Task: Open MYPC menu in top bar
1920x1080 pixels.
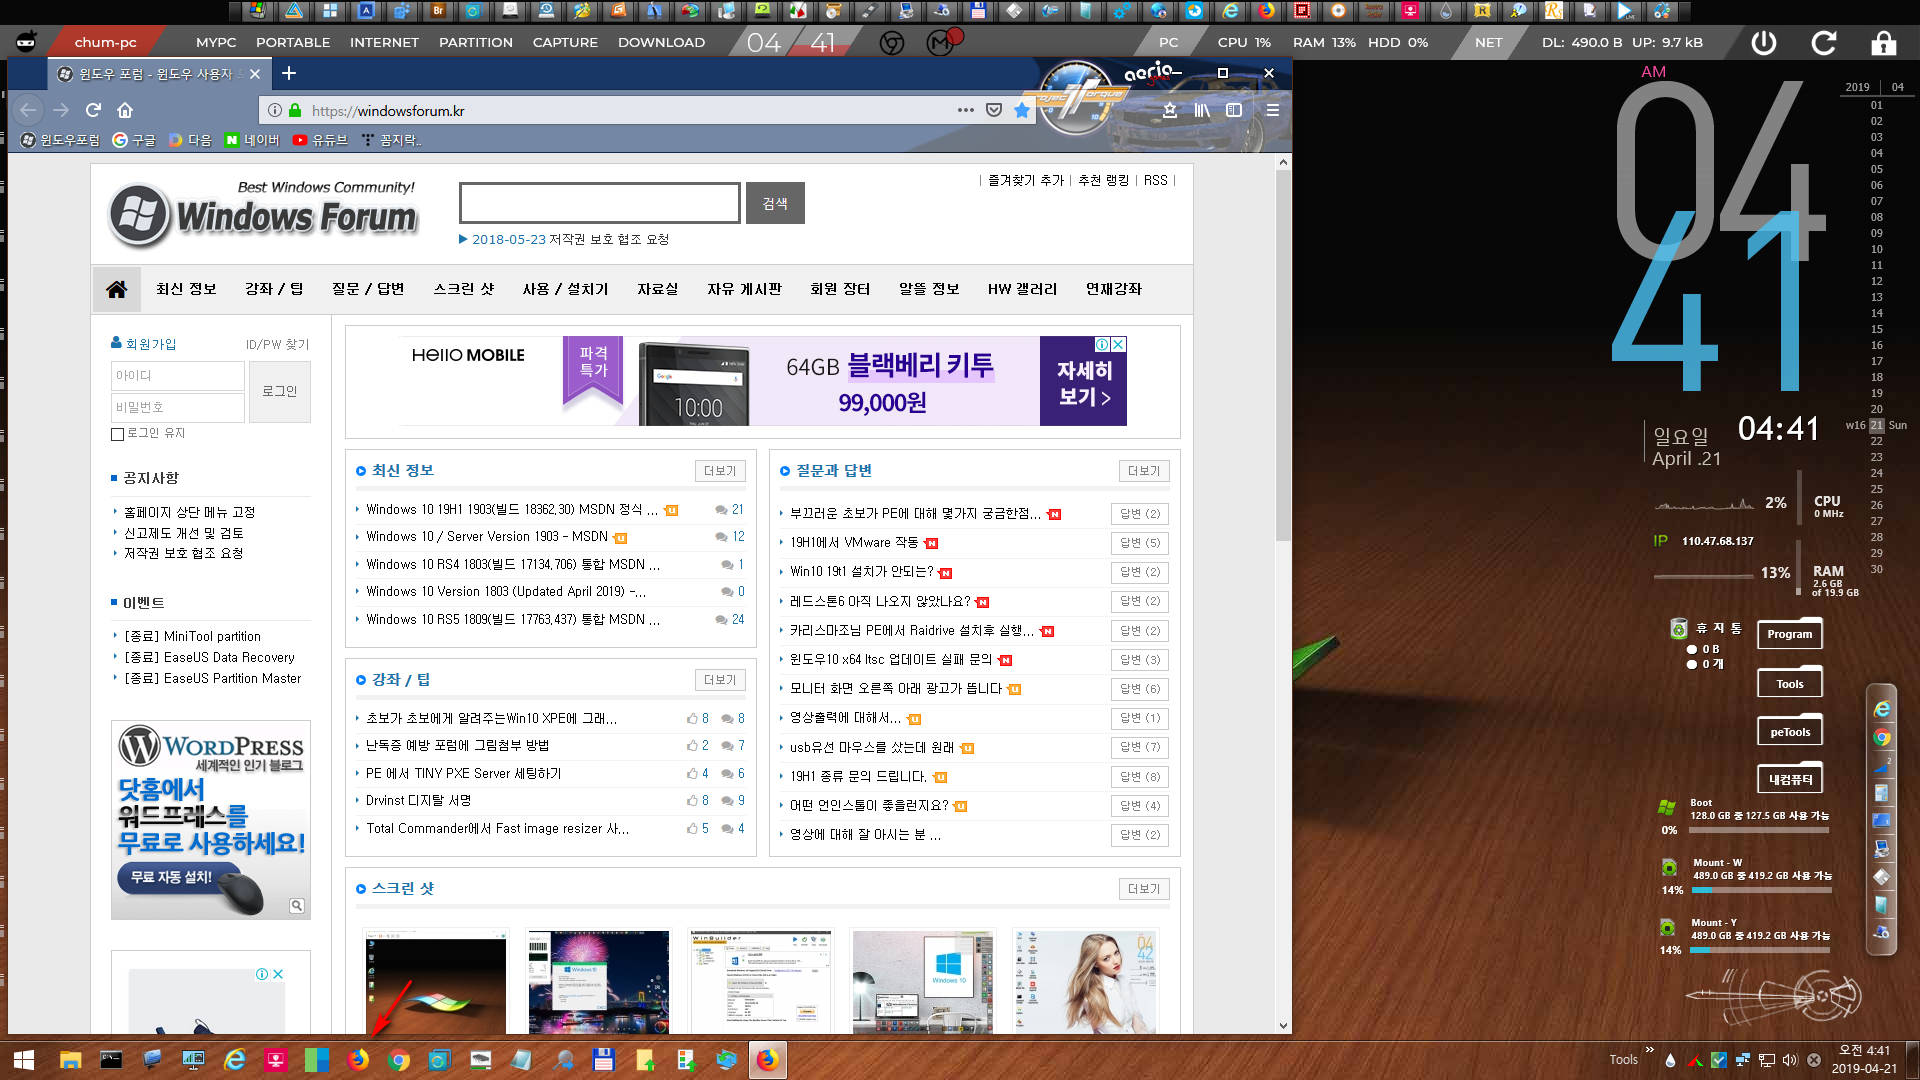Action: pos(216,42)
